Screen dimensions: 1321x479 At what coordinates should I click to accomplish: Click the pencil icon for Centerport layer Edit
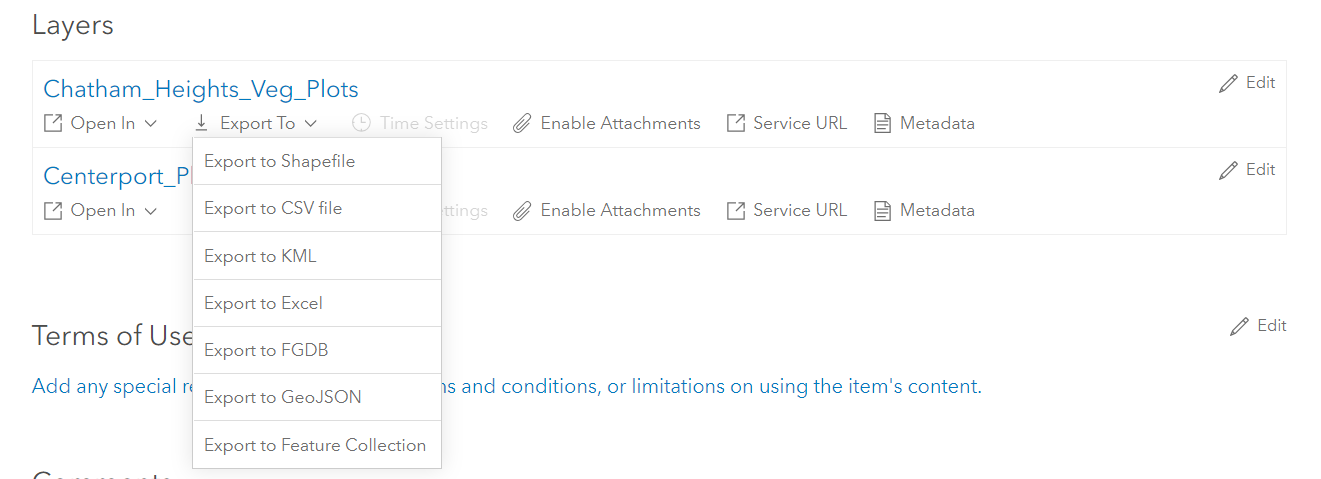tap(1229, 171)
